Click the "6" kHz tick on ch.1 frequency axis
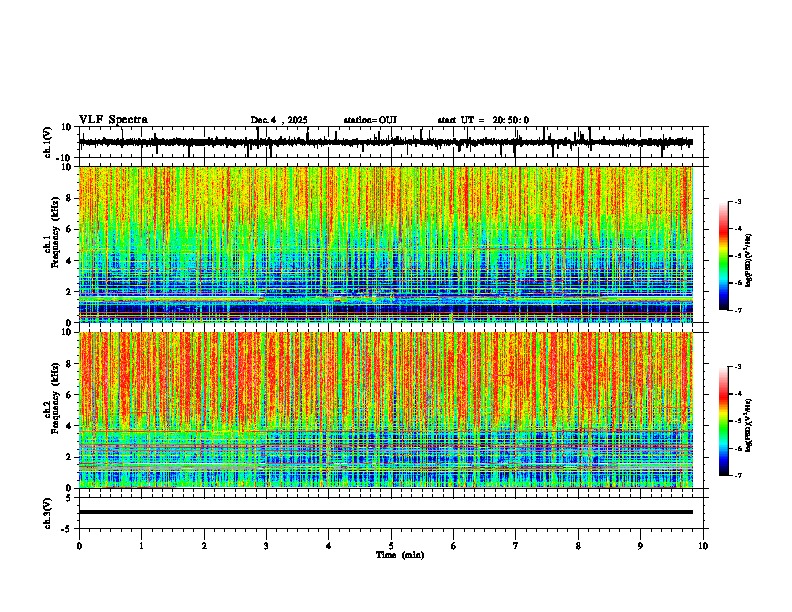 tap(69, 229)
